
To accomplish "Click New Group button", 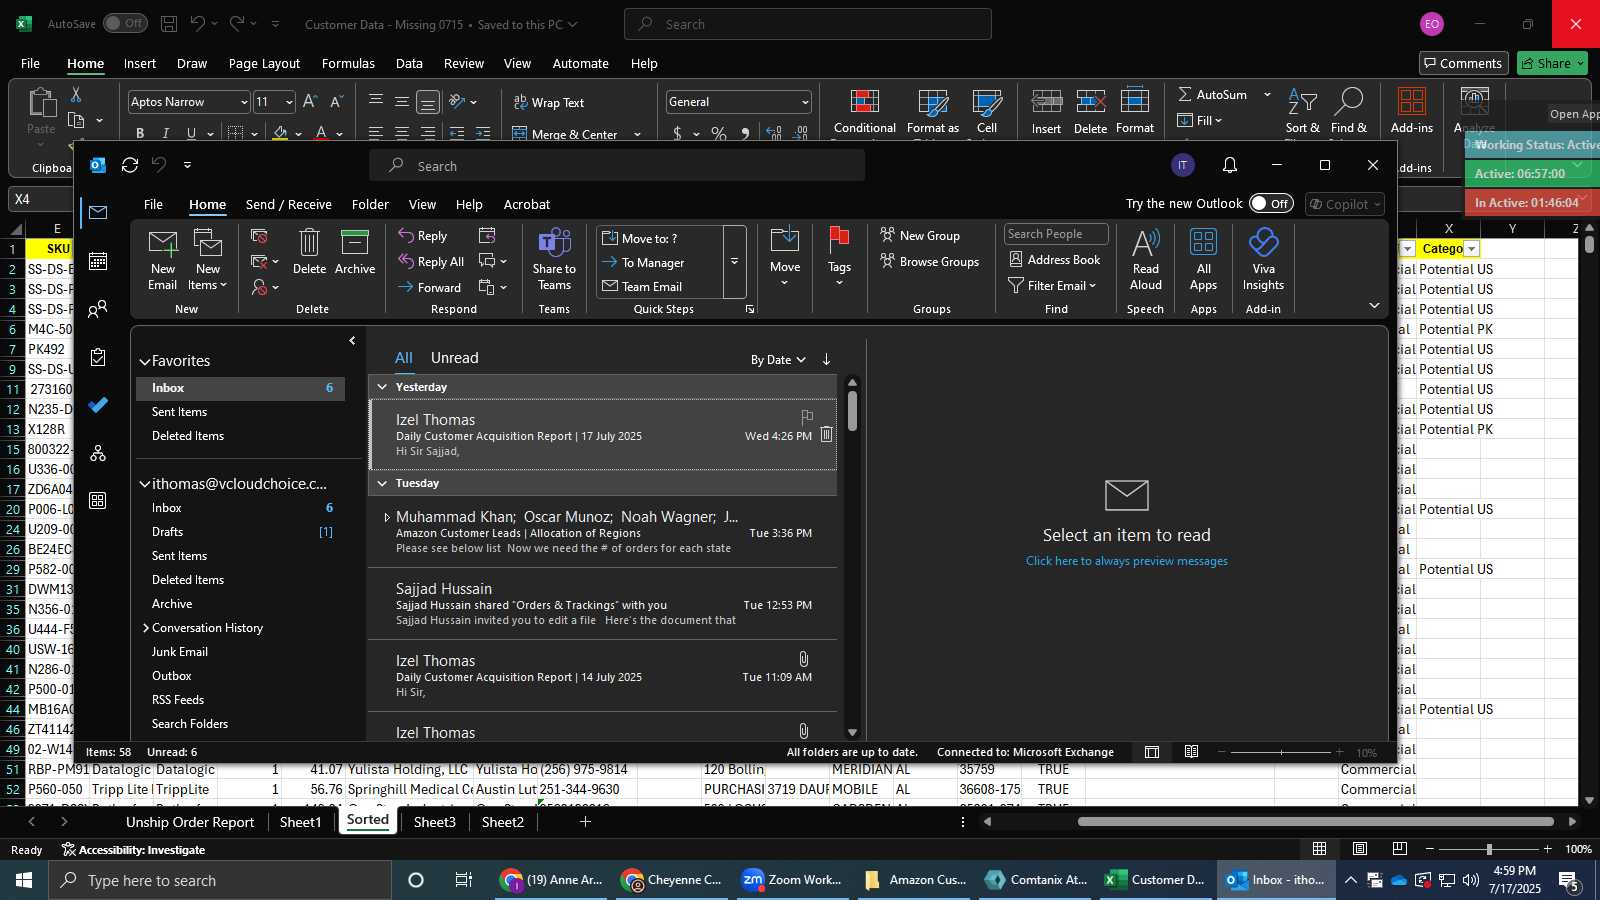I will [x=920, y=236].
